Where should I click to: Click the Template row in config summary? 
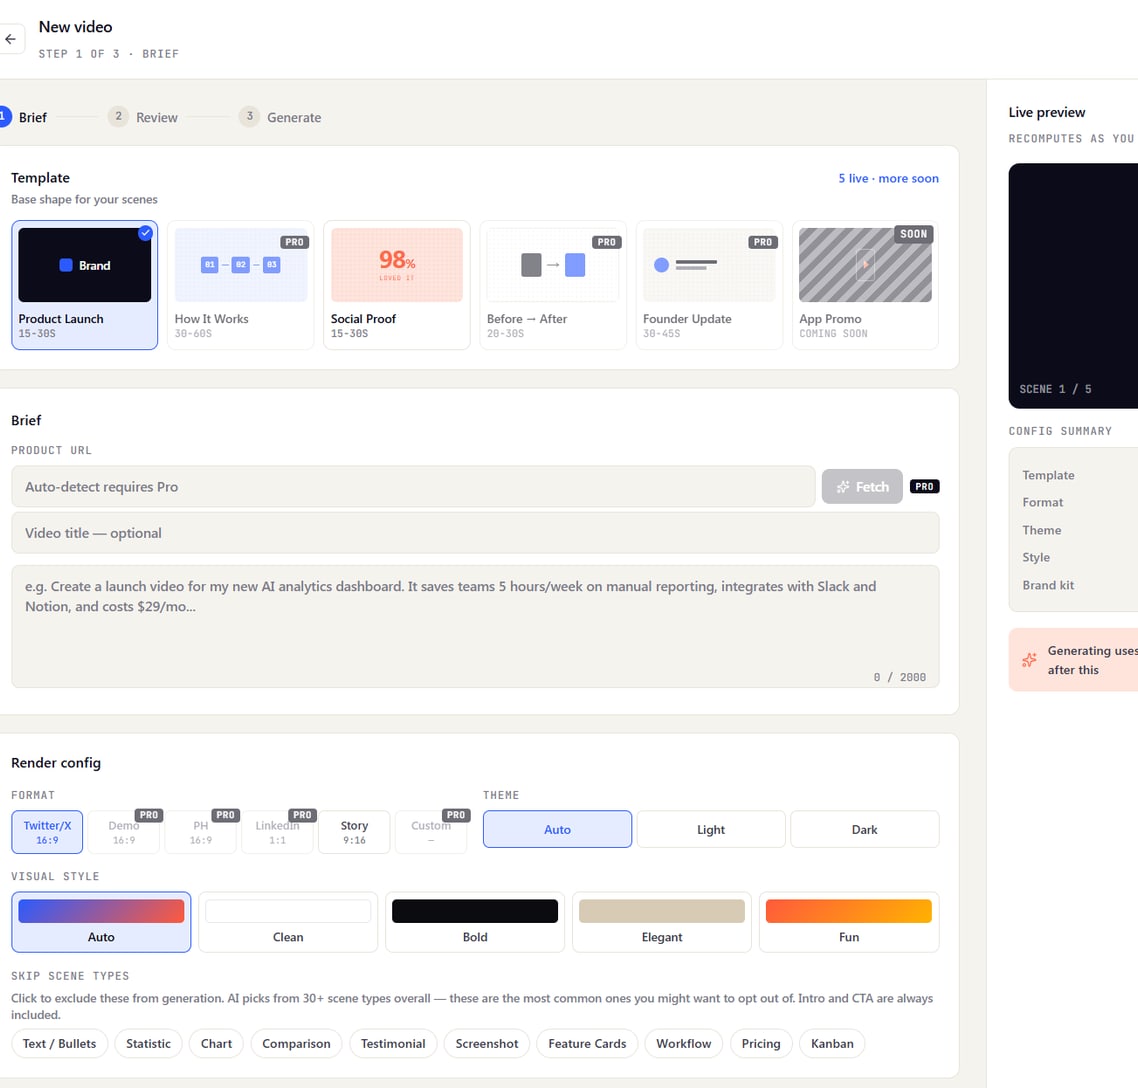pos(1080,475)
